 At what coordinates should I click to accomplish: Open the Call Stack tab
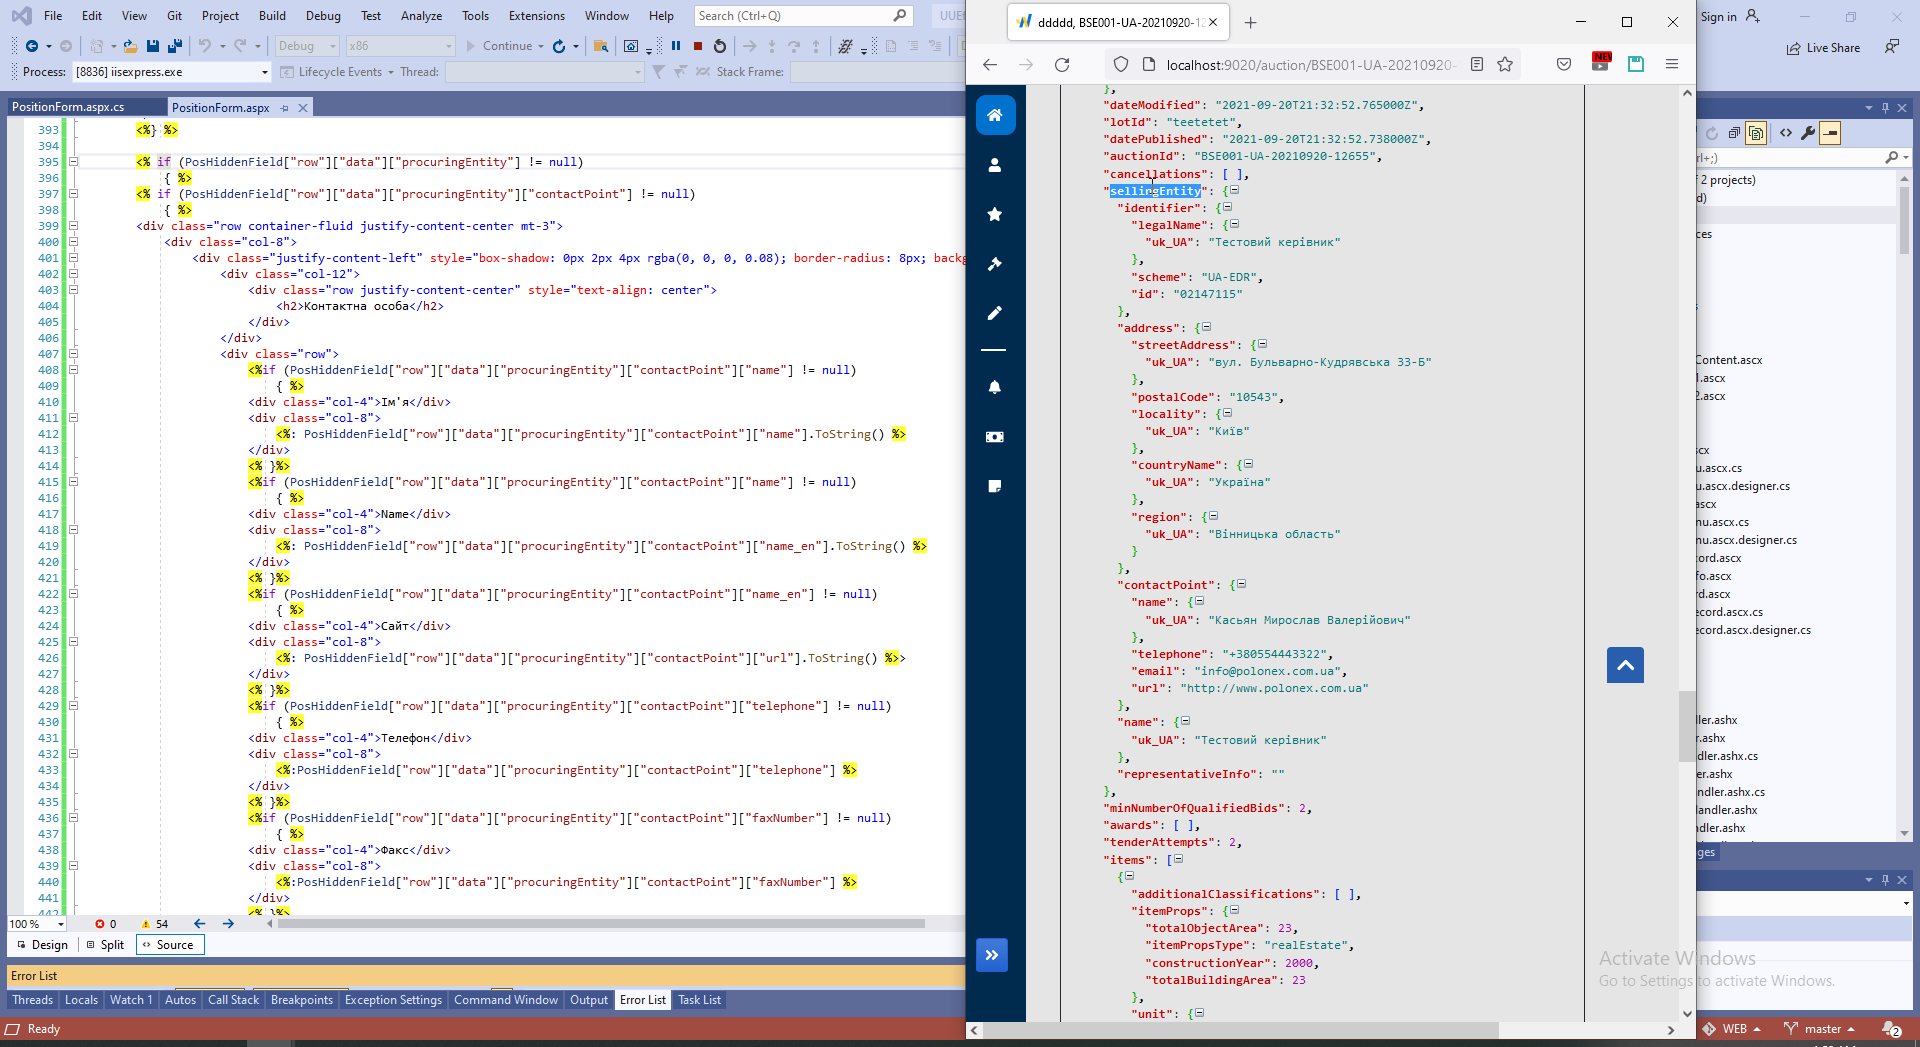[233, 1000]
